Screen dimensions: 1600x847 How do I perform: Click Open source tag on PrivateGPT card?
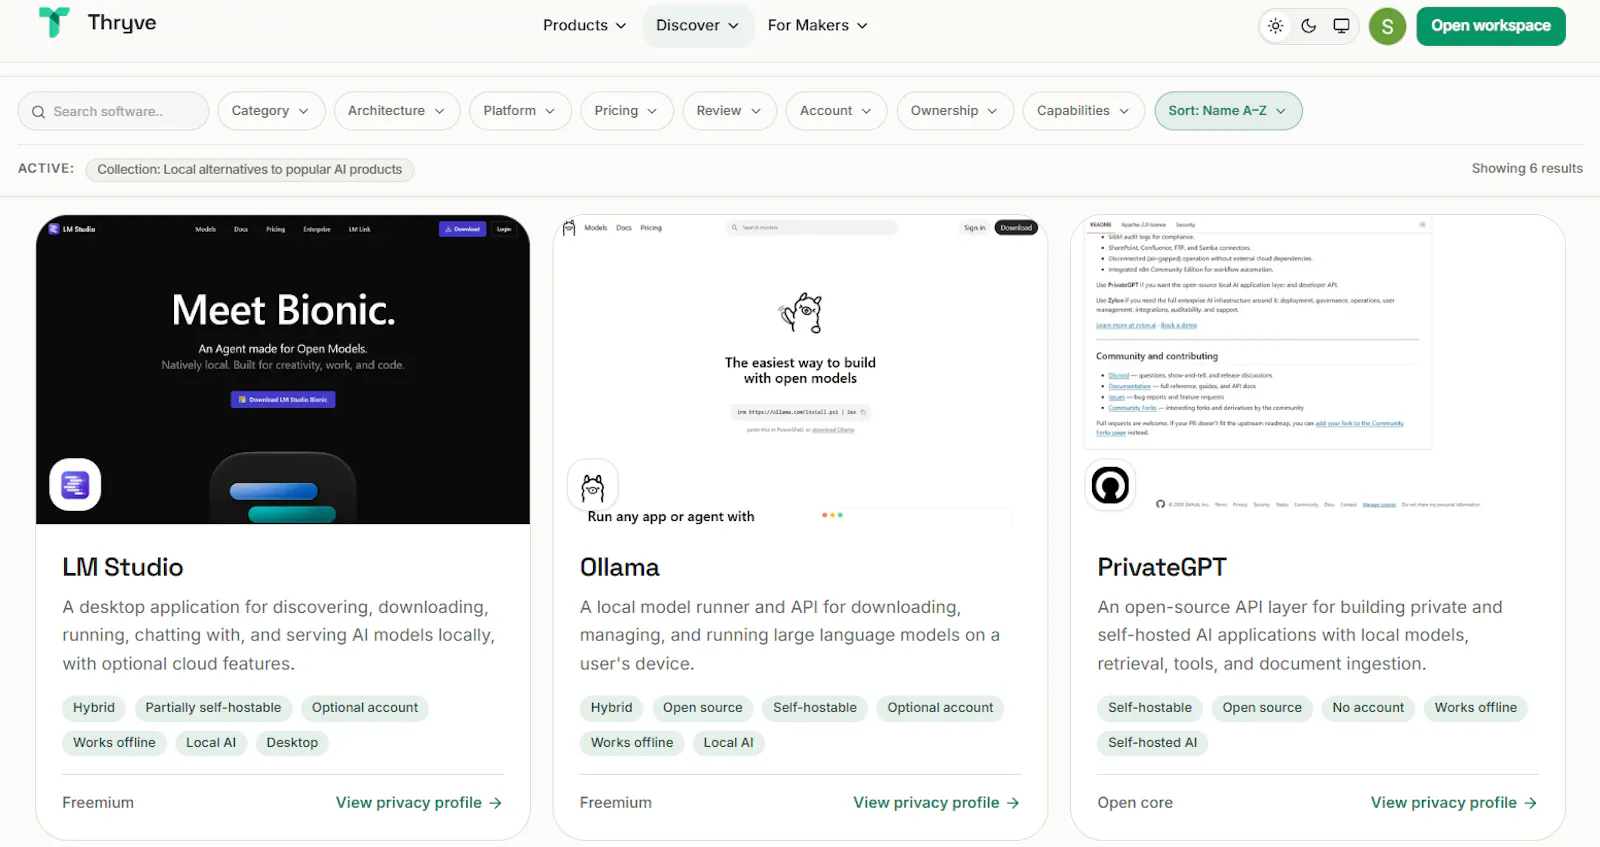(x=1262, y=708)
